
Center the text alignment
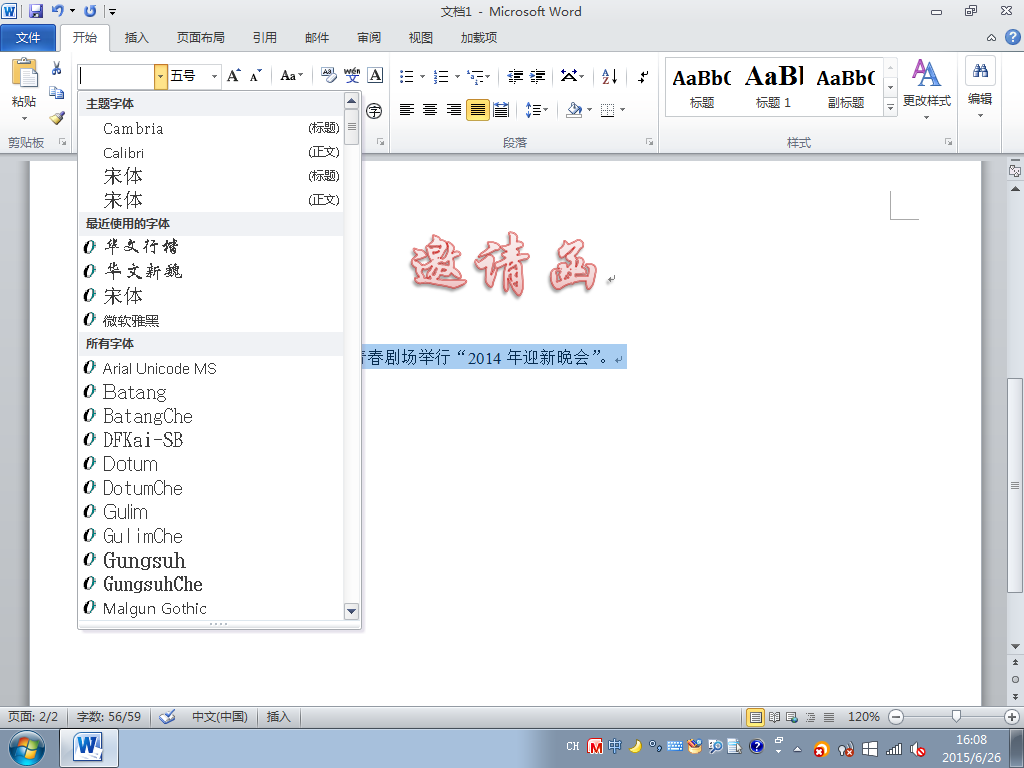pos(430,110)
